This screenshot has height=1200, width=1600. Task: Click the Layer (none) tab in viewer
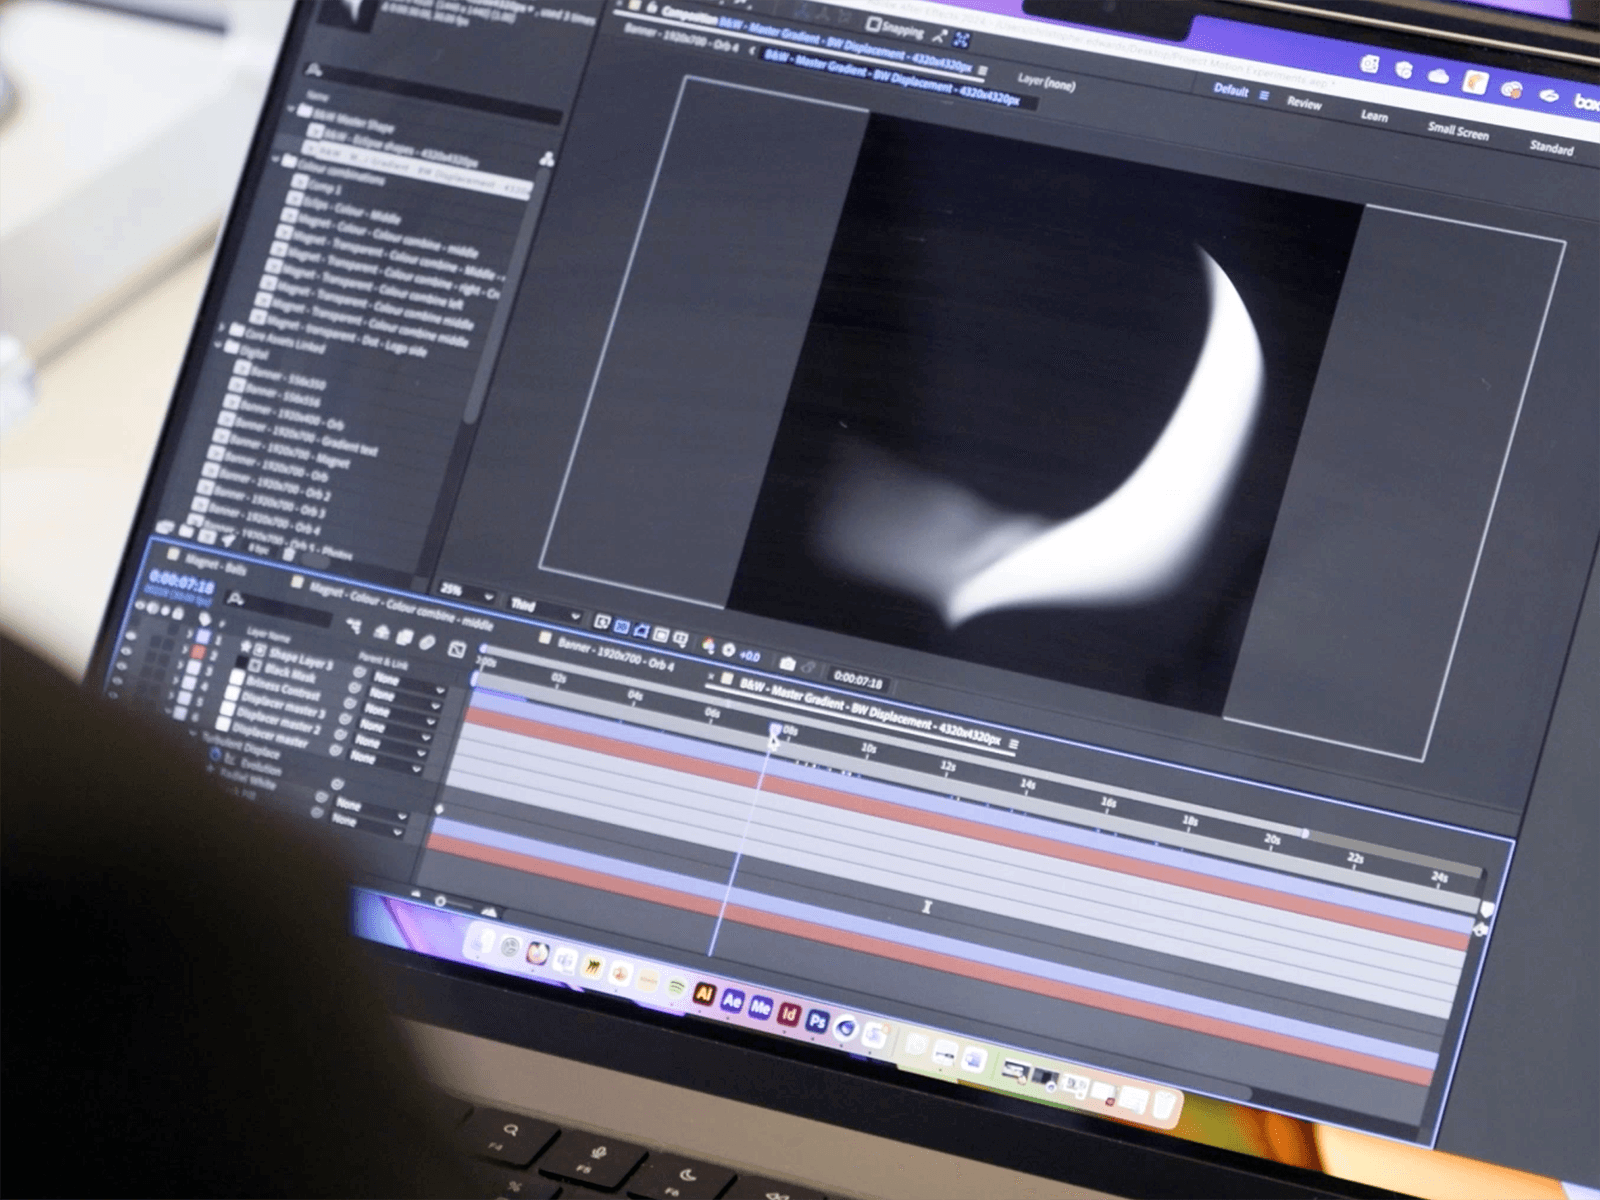(x=1045, y=81)
